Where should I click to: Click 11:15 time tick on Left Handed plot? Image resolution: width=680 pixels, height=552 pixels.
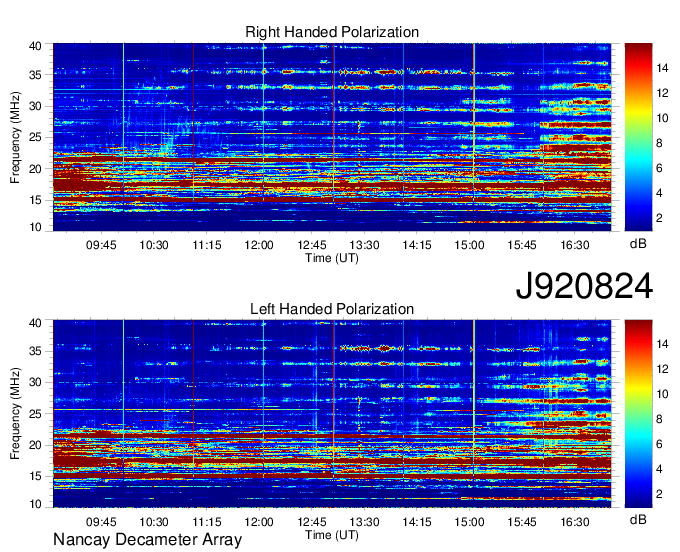[x=206, y=522]
